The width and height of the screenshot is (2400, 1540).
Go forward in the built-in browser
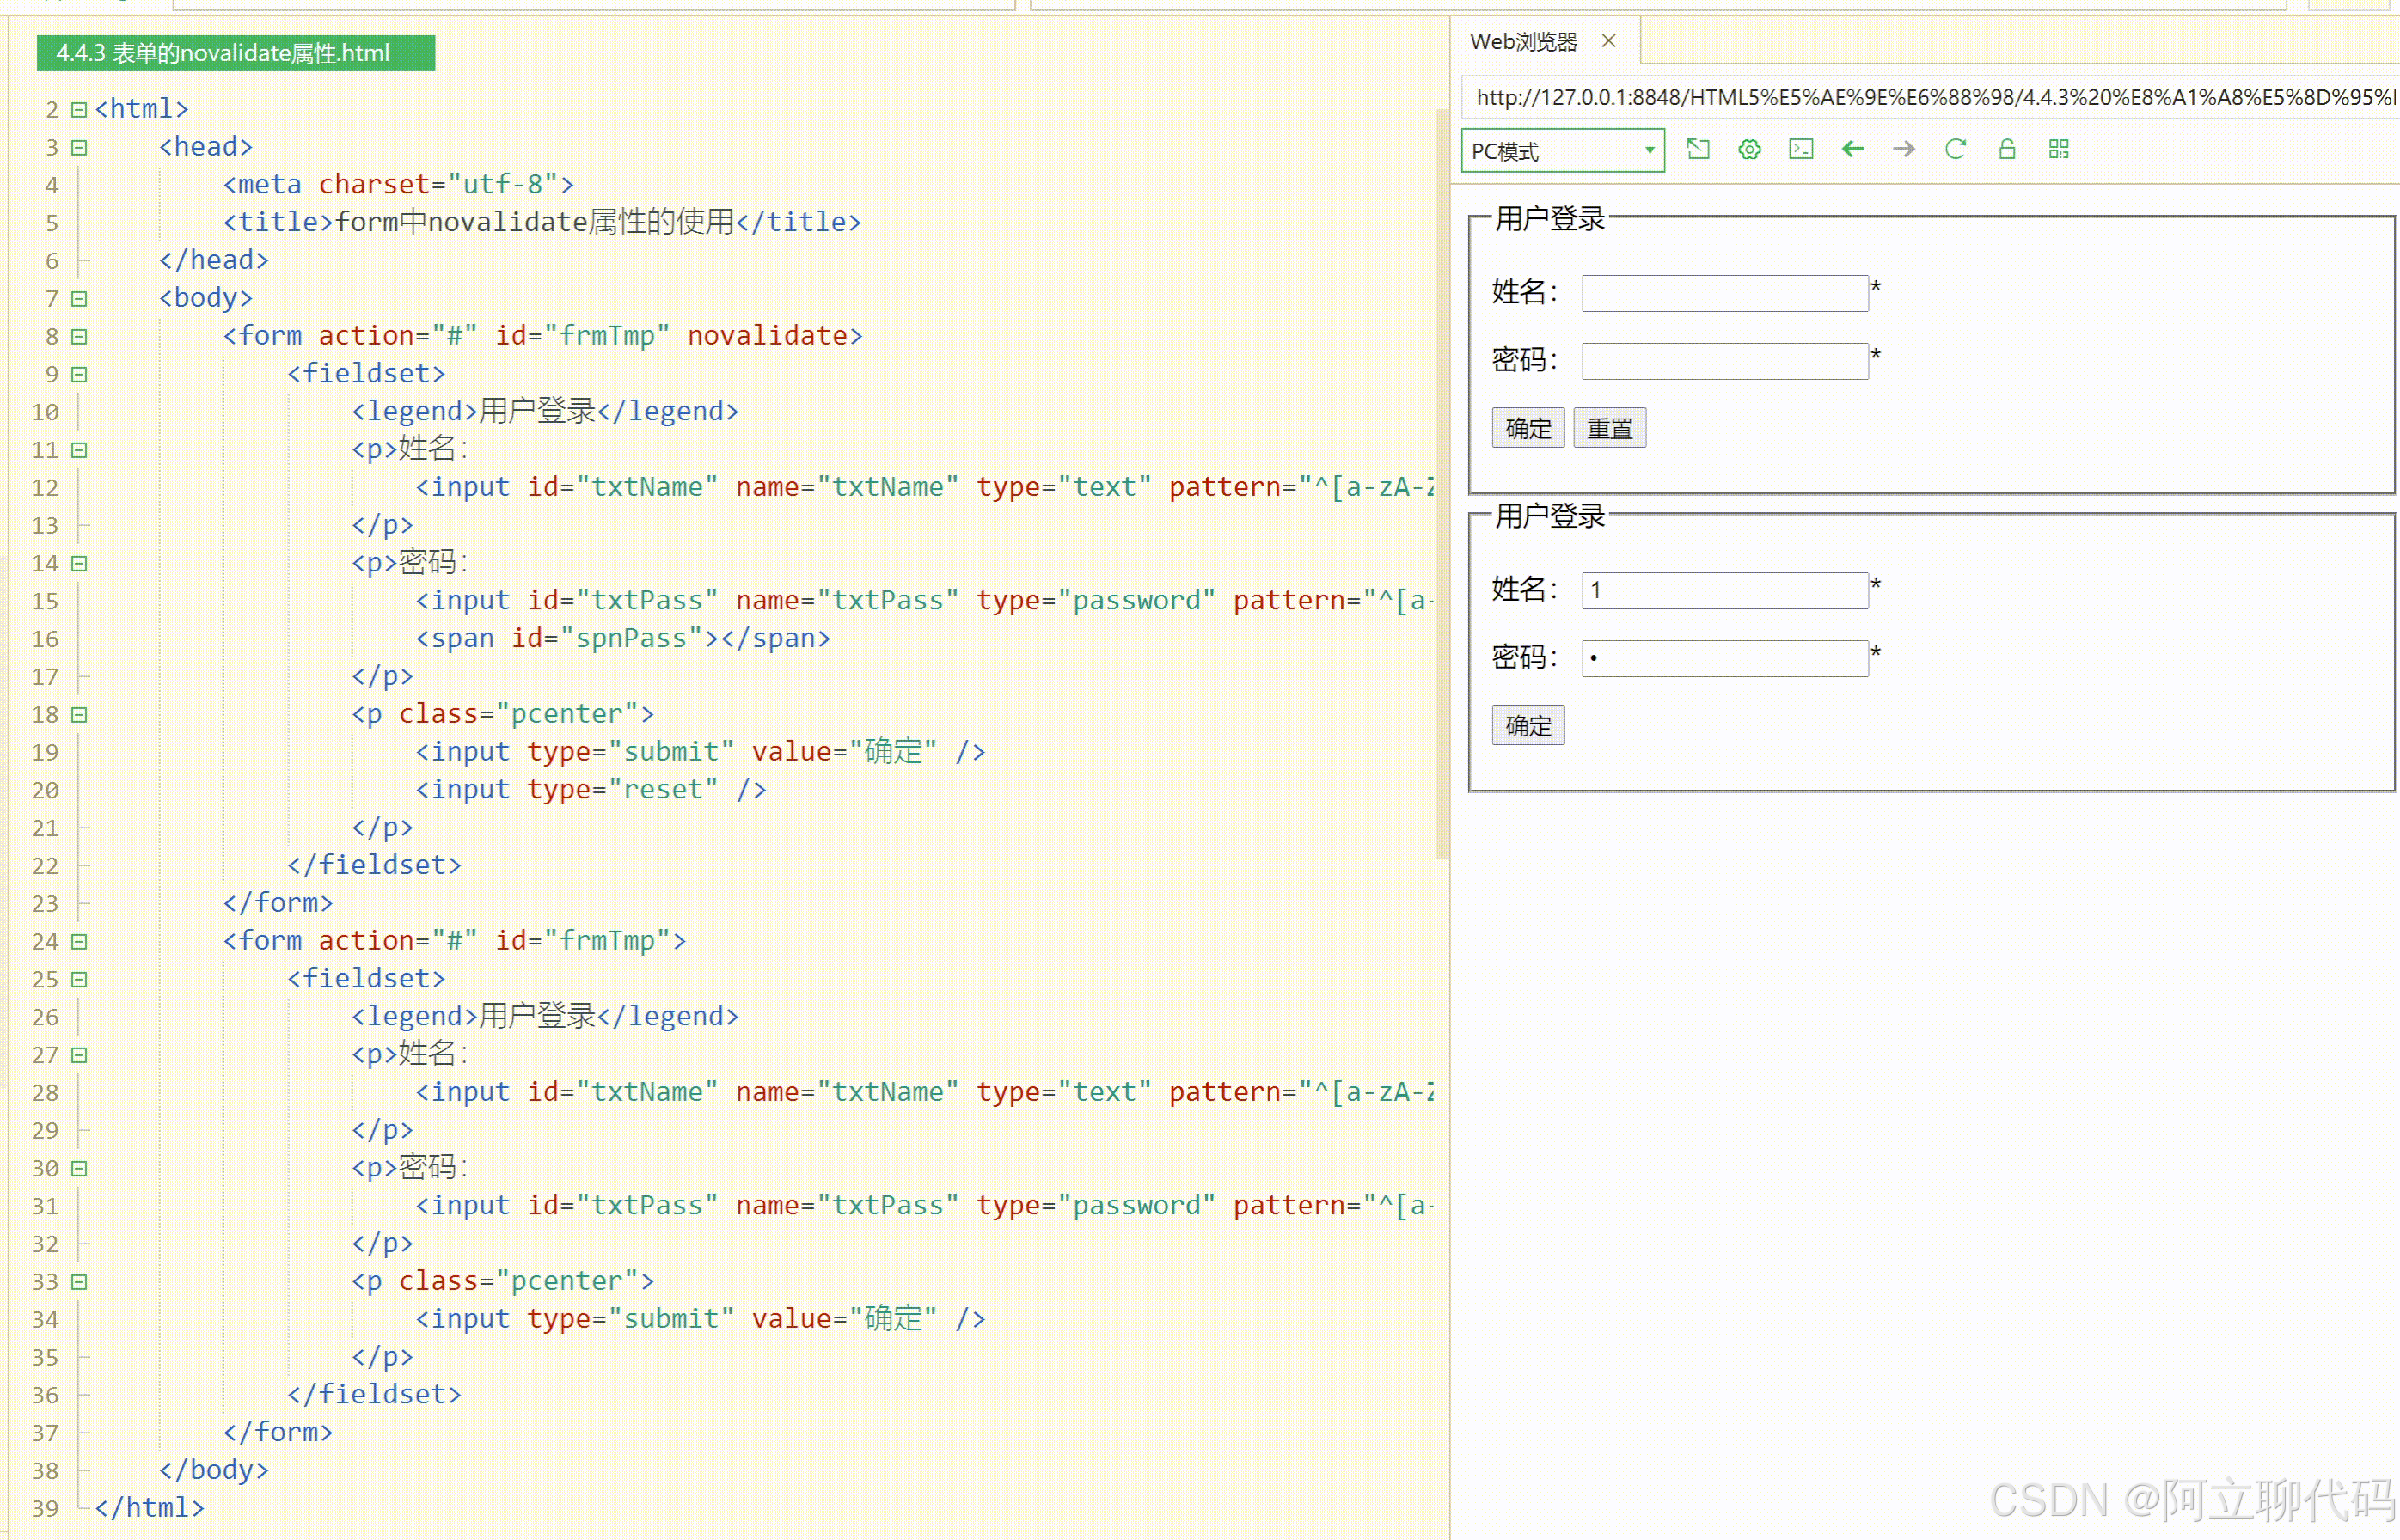click(x=1904, y=150)
